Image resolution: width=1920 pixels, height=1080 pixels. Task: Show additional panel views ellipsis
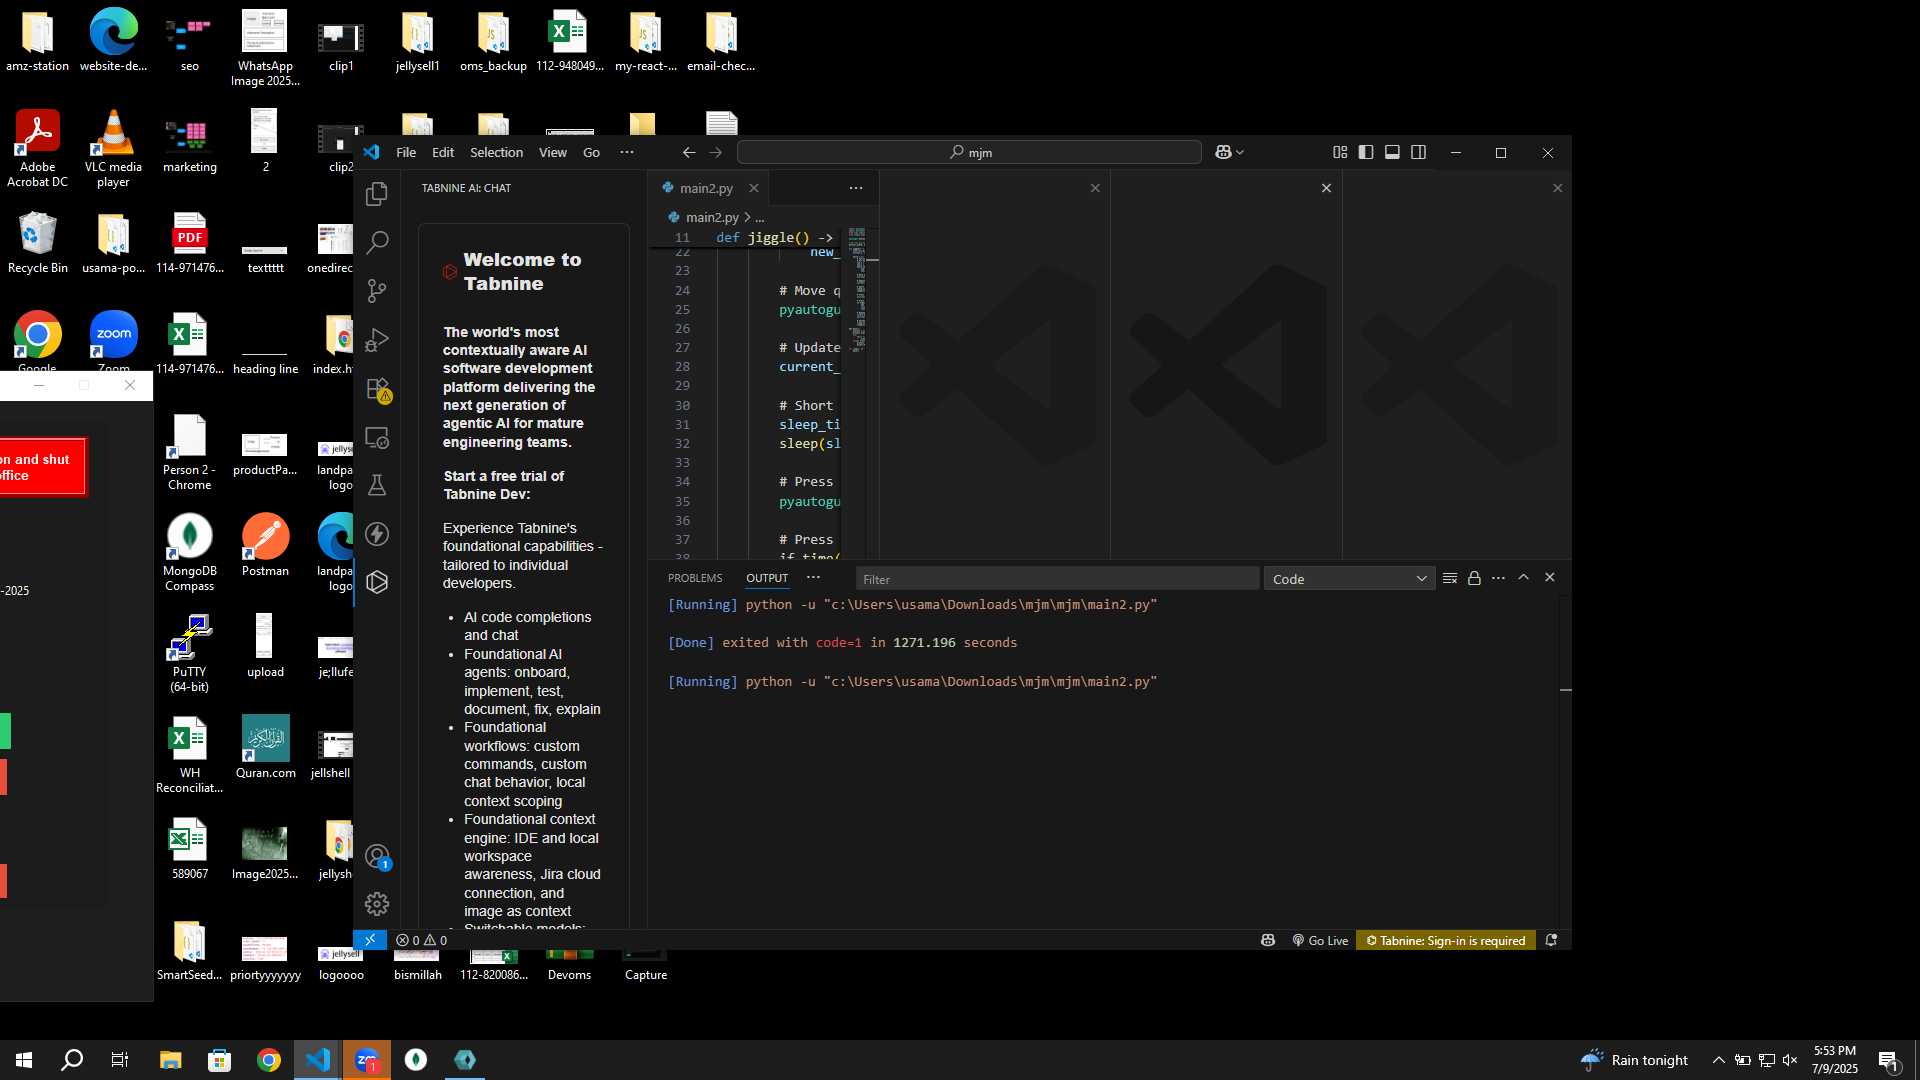pyautogui.click(x=813, y=577)
